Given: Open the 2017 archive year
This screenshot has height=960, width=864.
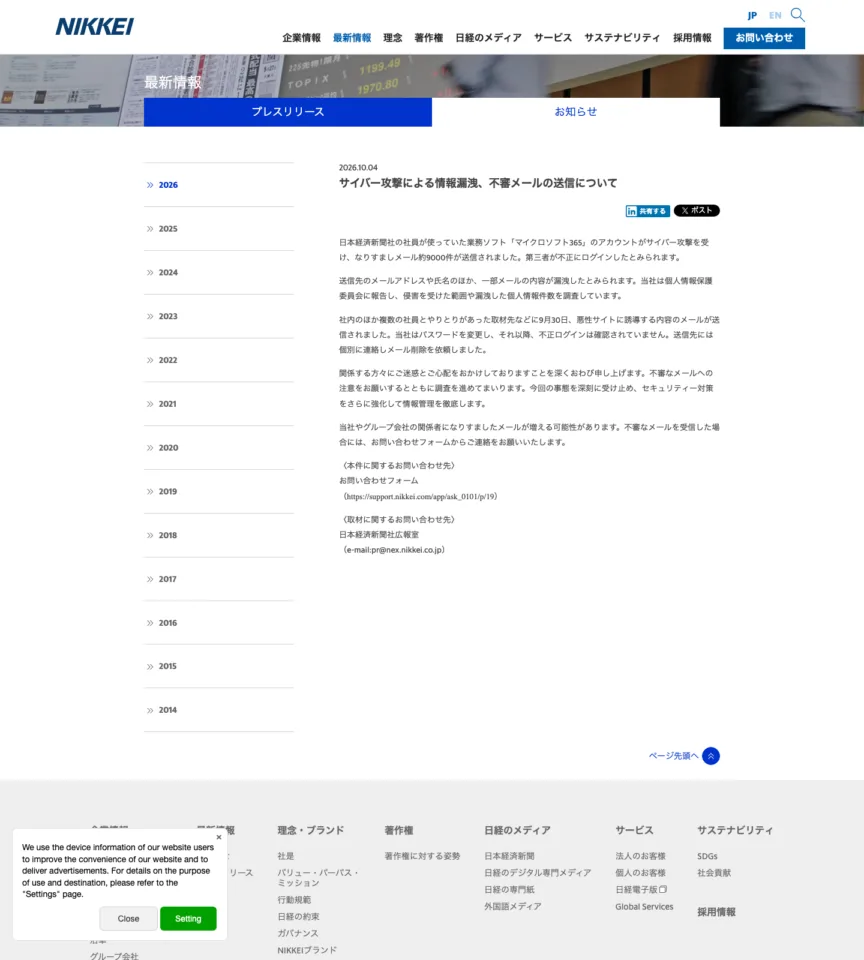Looking at the screenshot, I should tap(219, 579).
